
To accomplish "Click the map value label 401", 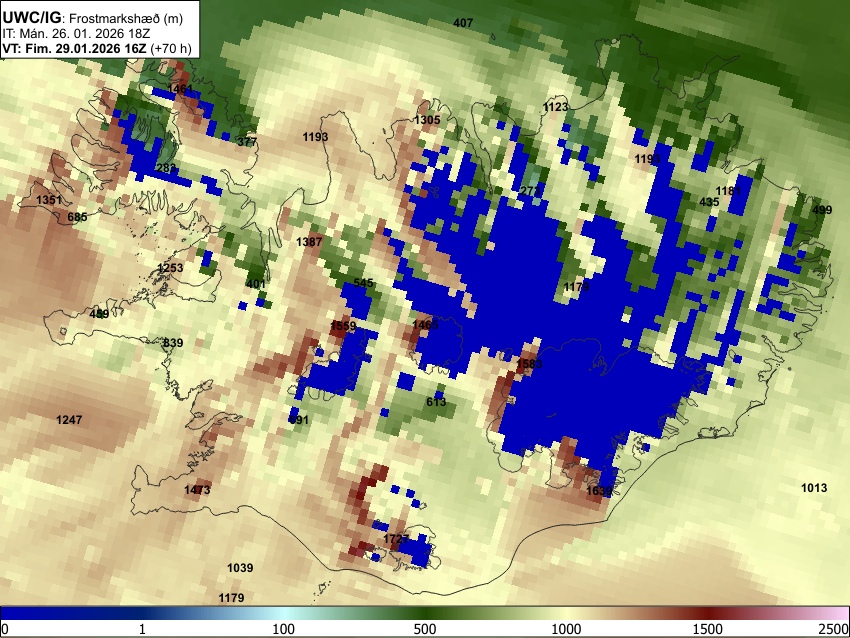I will 256,284.
